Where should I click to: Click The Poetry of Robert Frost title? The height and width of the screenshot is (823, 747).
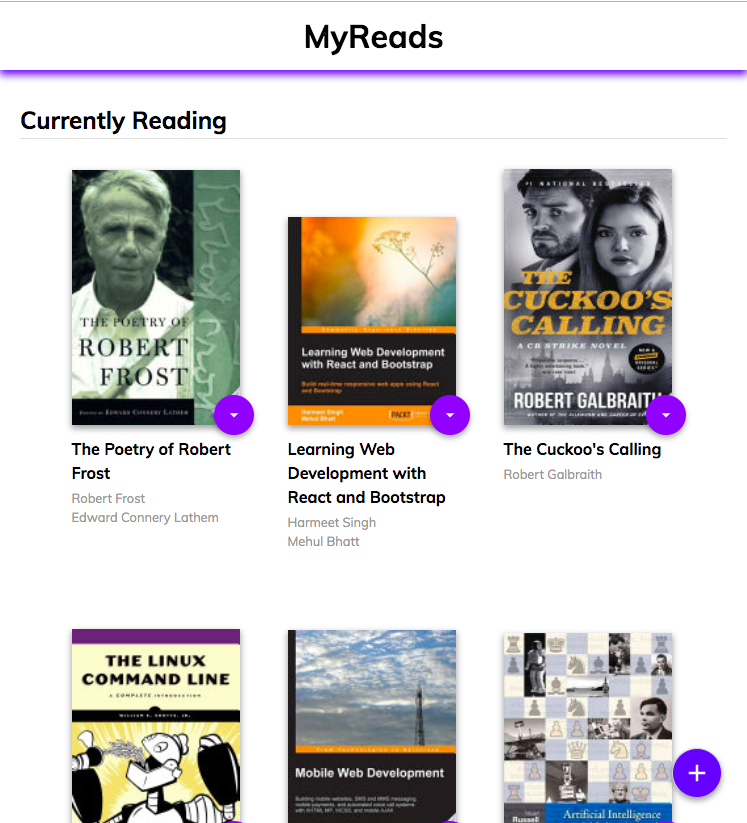pyautogui.click(x=151, y=461)
